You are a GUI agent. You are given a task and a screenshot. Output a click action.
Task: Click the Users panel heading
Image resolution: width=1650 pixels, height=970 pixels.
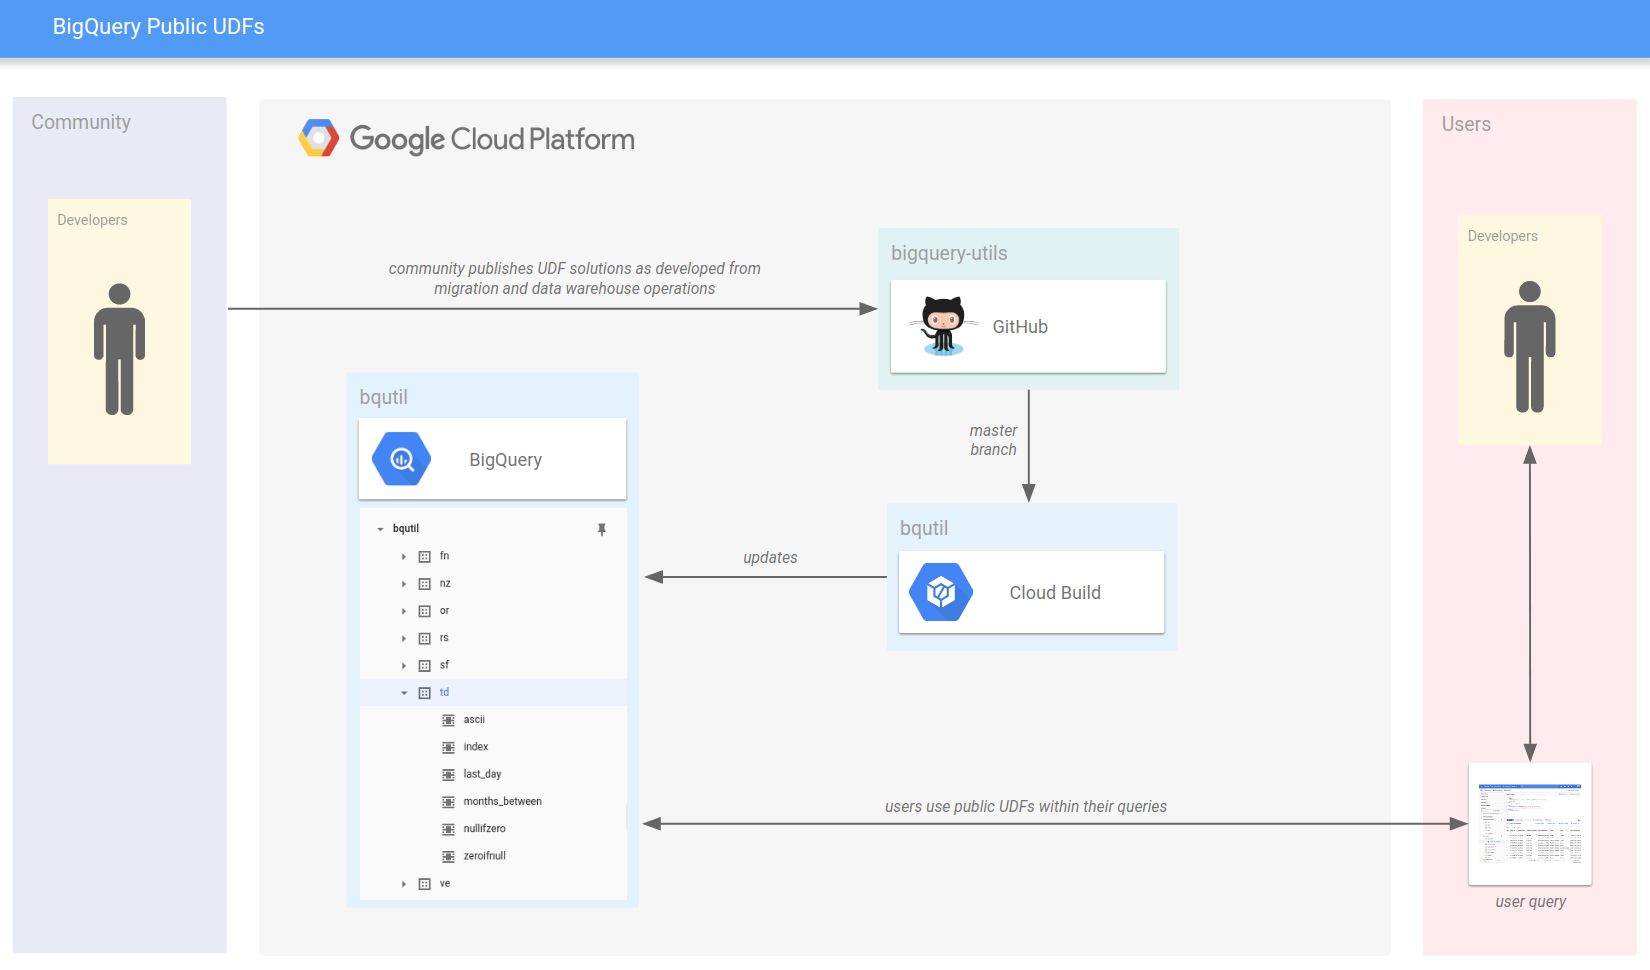1466,124
